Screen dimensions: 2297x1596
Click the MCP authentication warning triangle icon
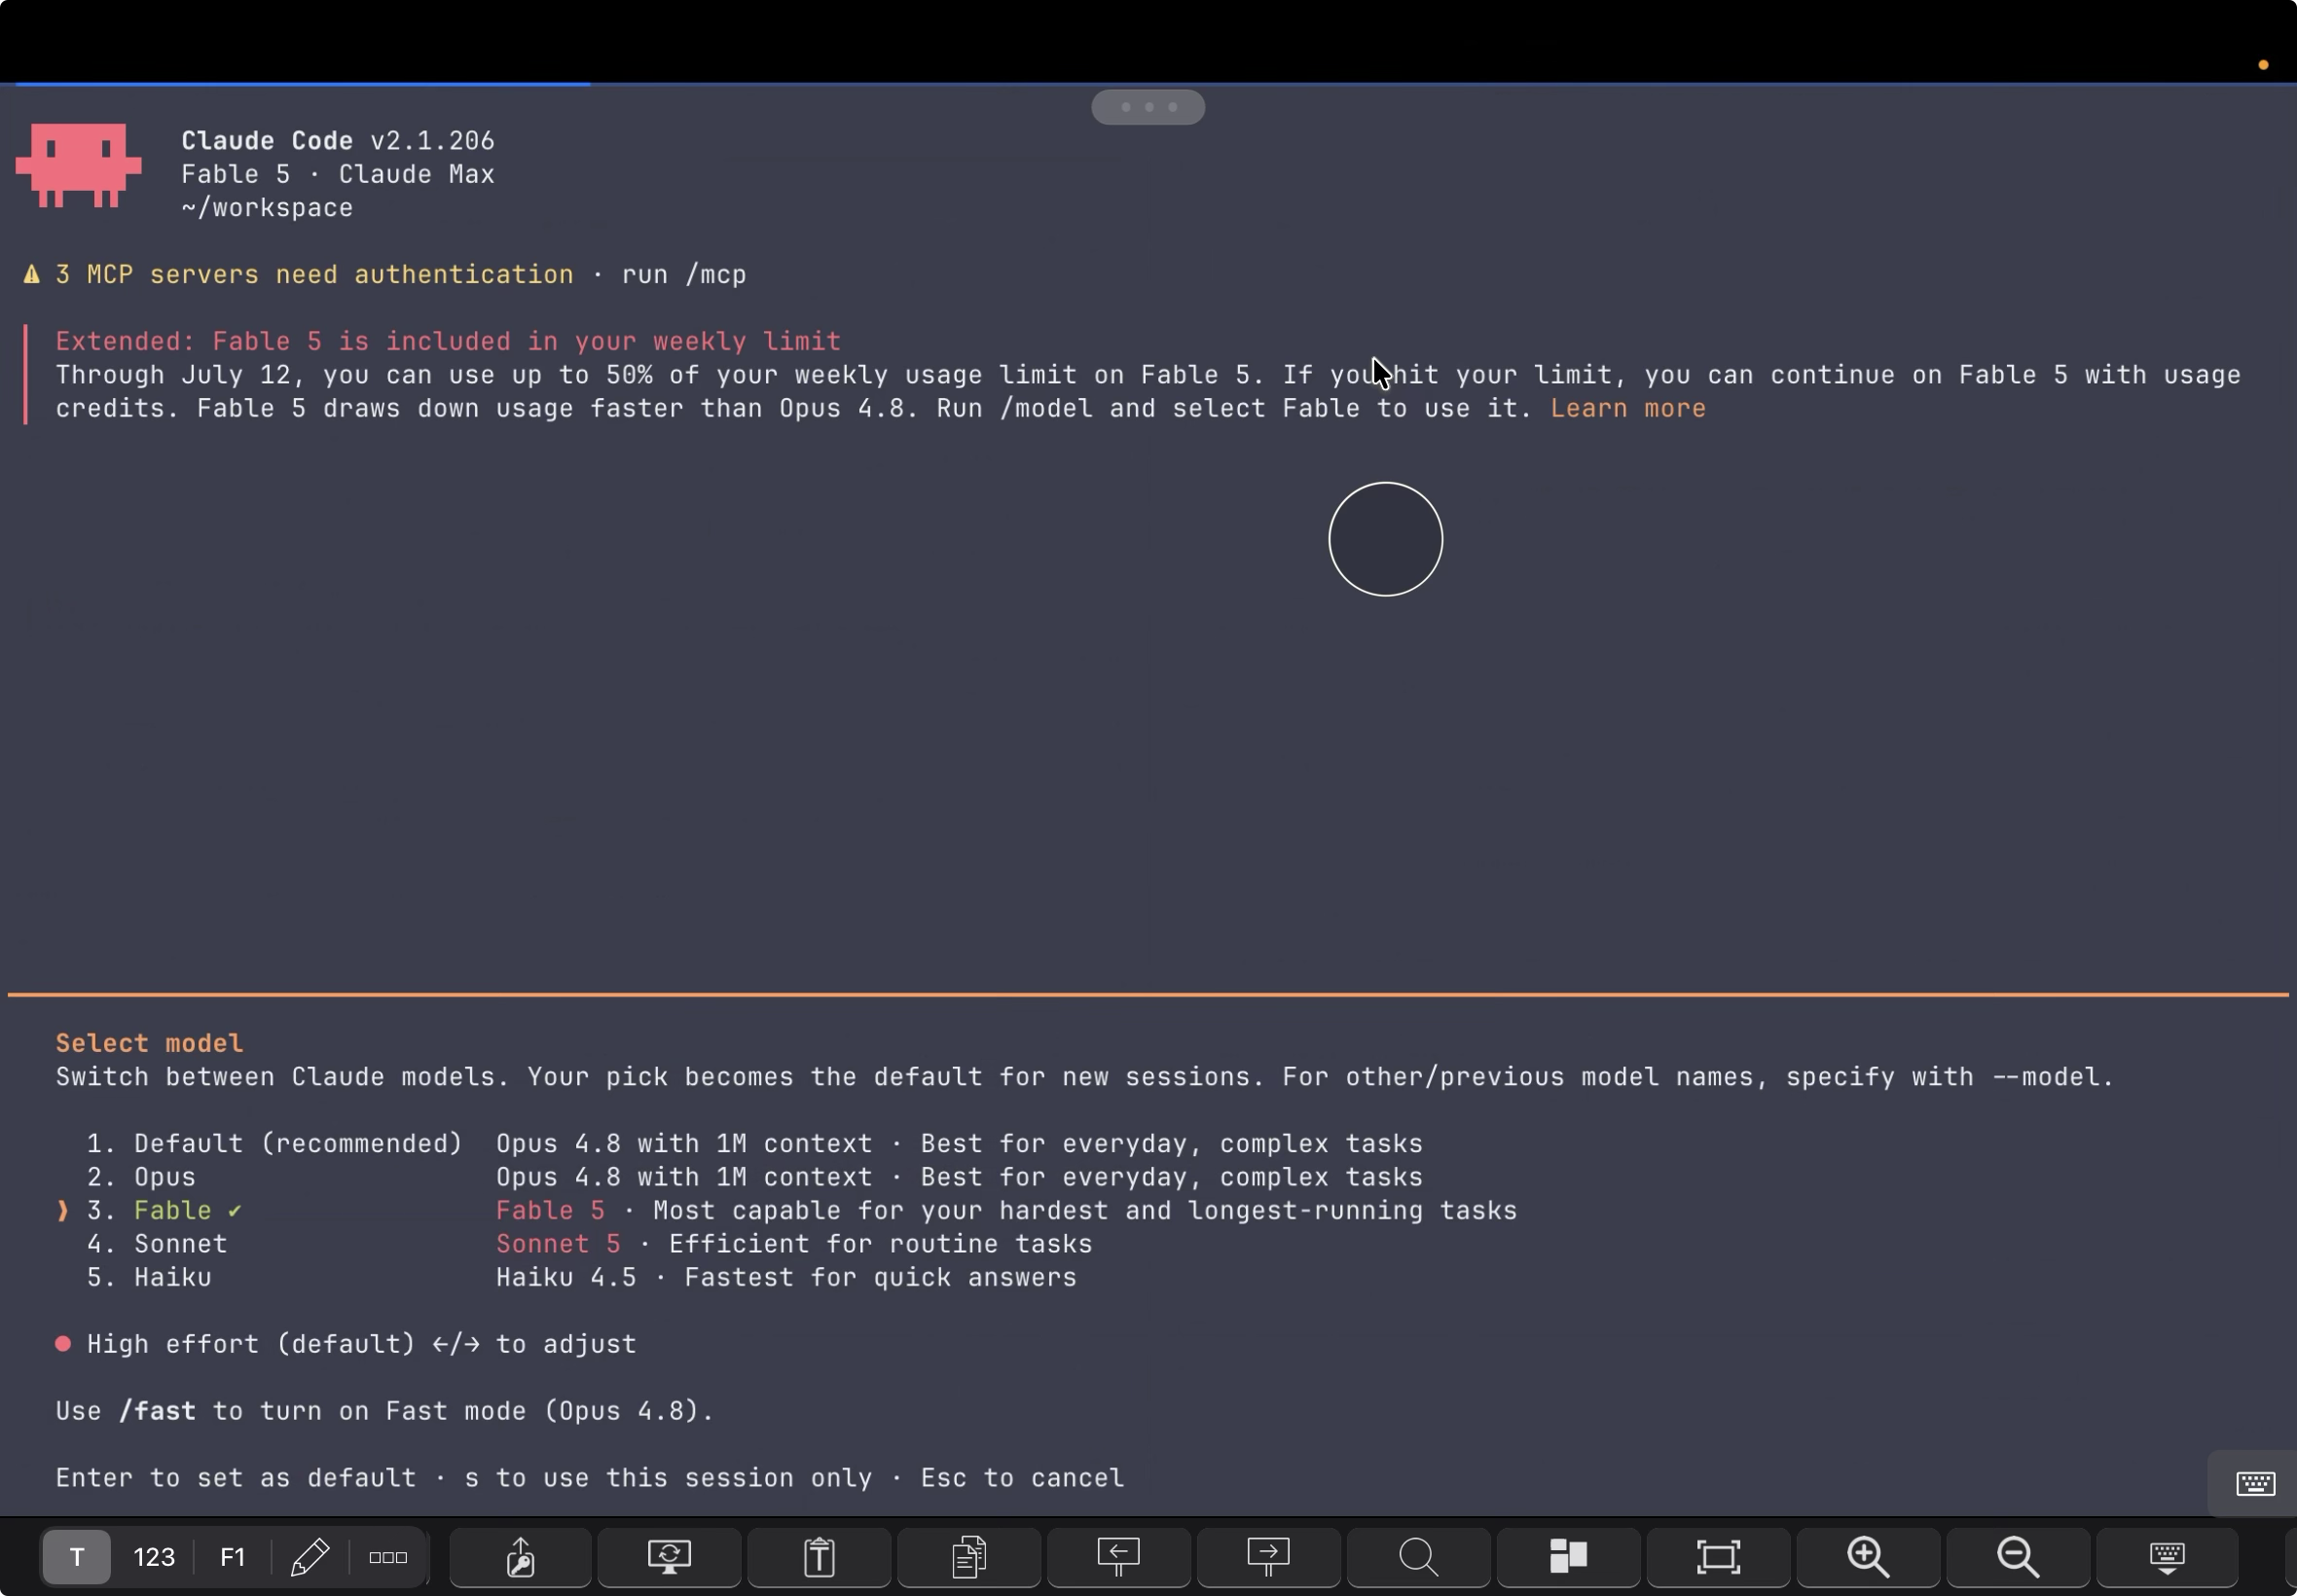click(x=32, y=275)
